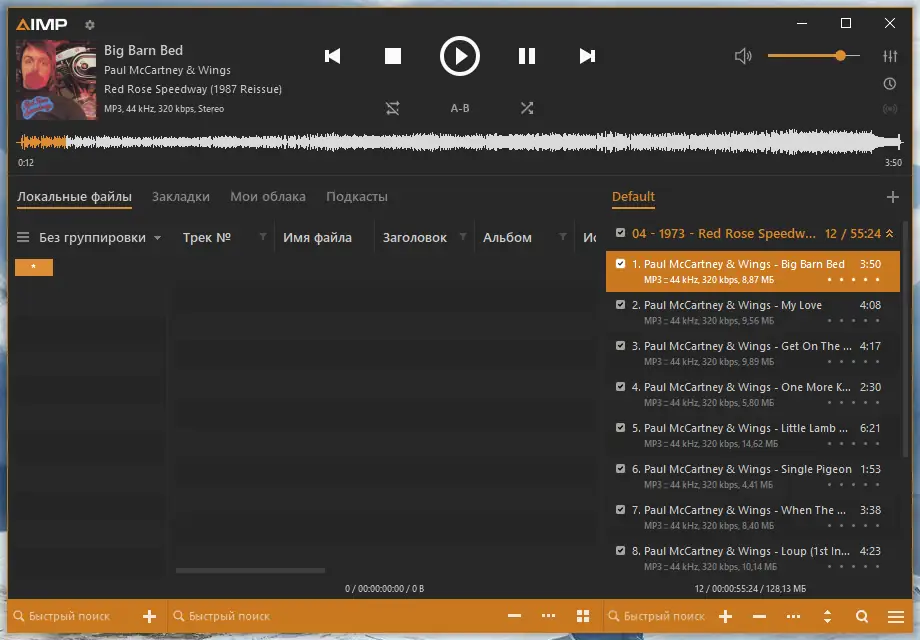Add to library via left-panel plus icon
Viewport: 920px width, 640px height.
click(150, 616)
